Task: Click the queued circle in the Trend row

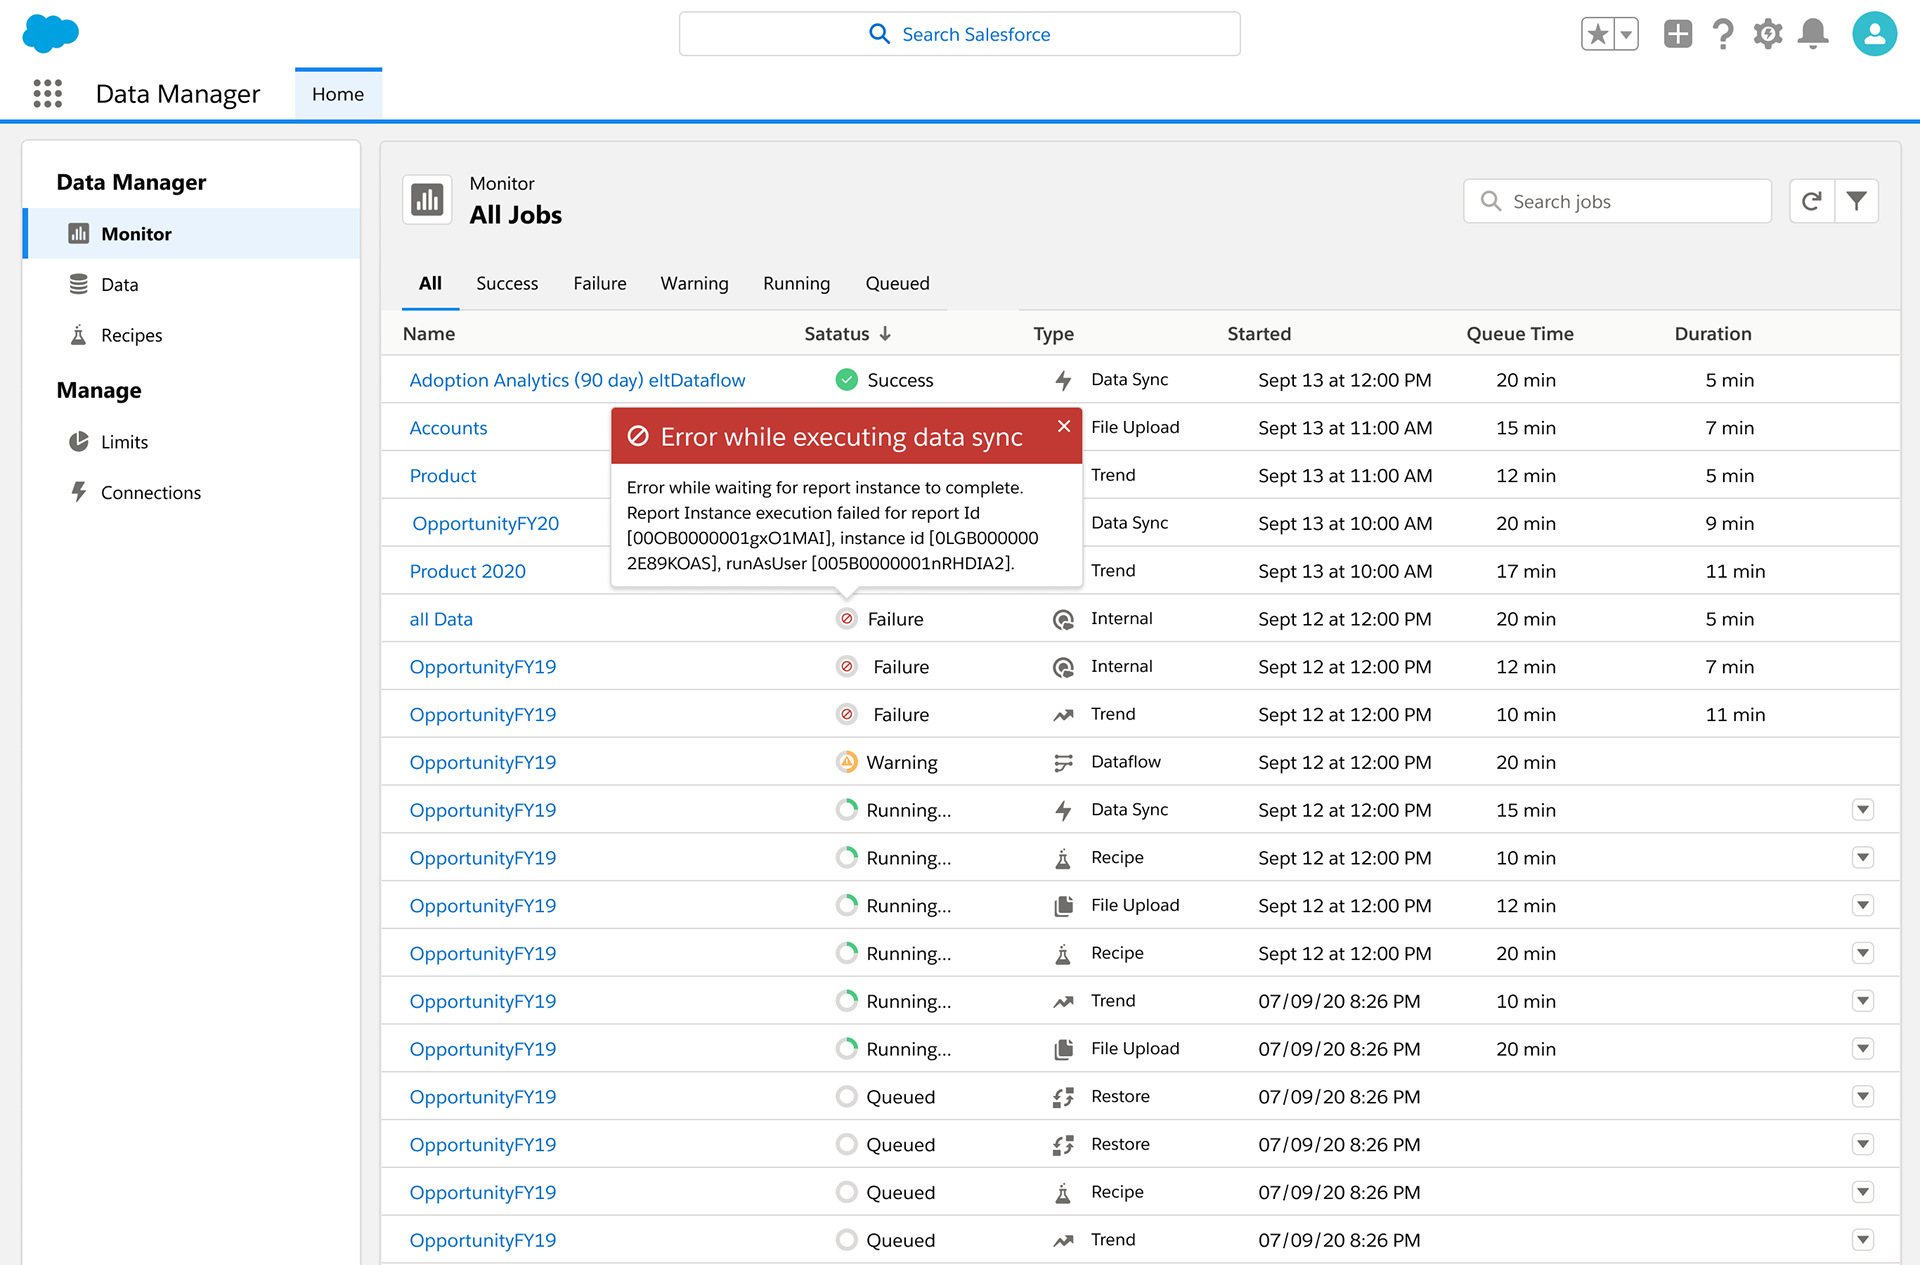Action: click(846, 1240)
